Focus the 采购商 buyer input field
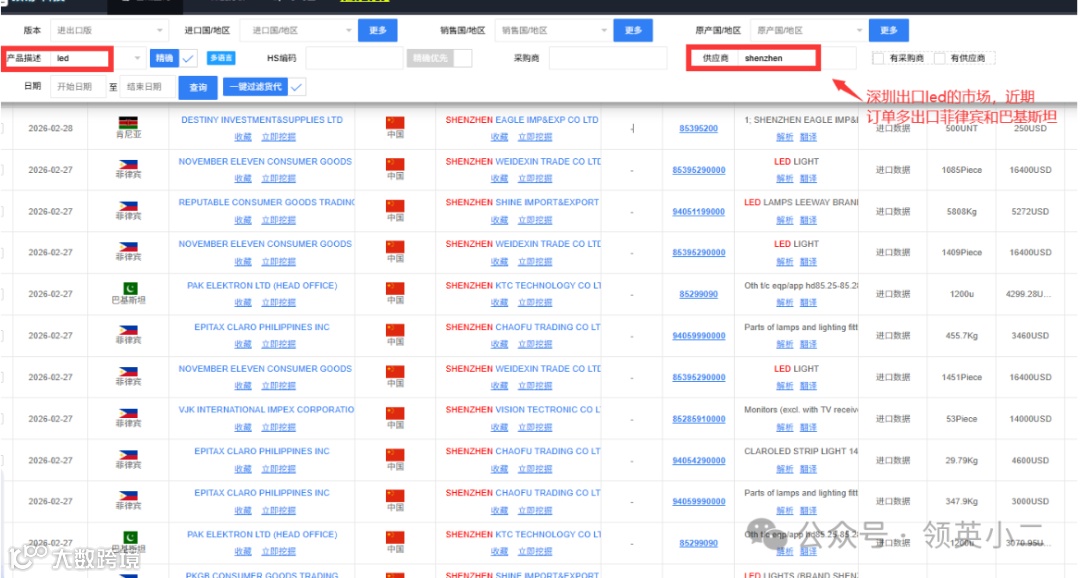1080x578 pixels. click(x=608, y=59)
